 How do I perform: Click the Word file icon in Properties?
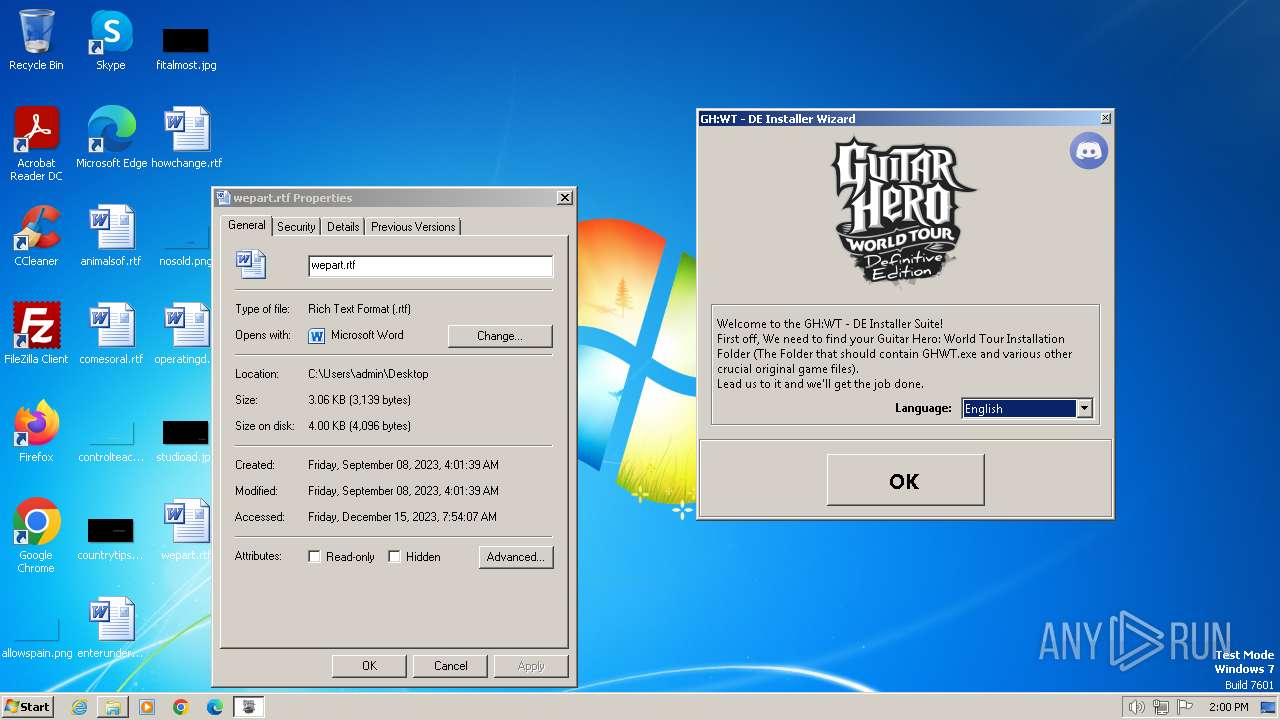251,264
